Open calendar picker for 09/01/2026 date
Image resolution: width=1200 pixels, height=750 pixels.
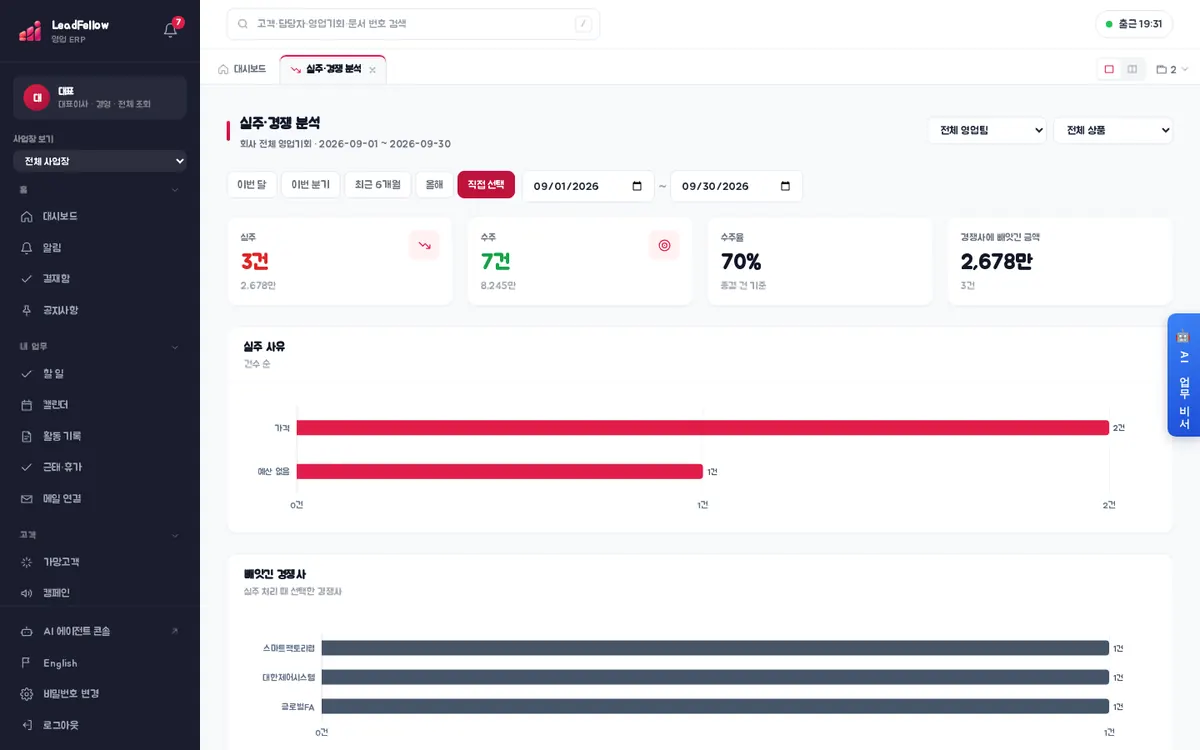point(638,186)
